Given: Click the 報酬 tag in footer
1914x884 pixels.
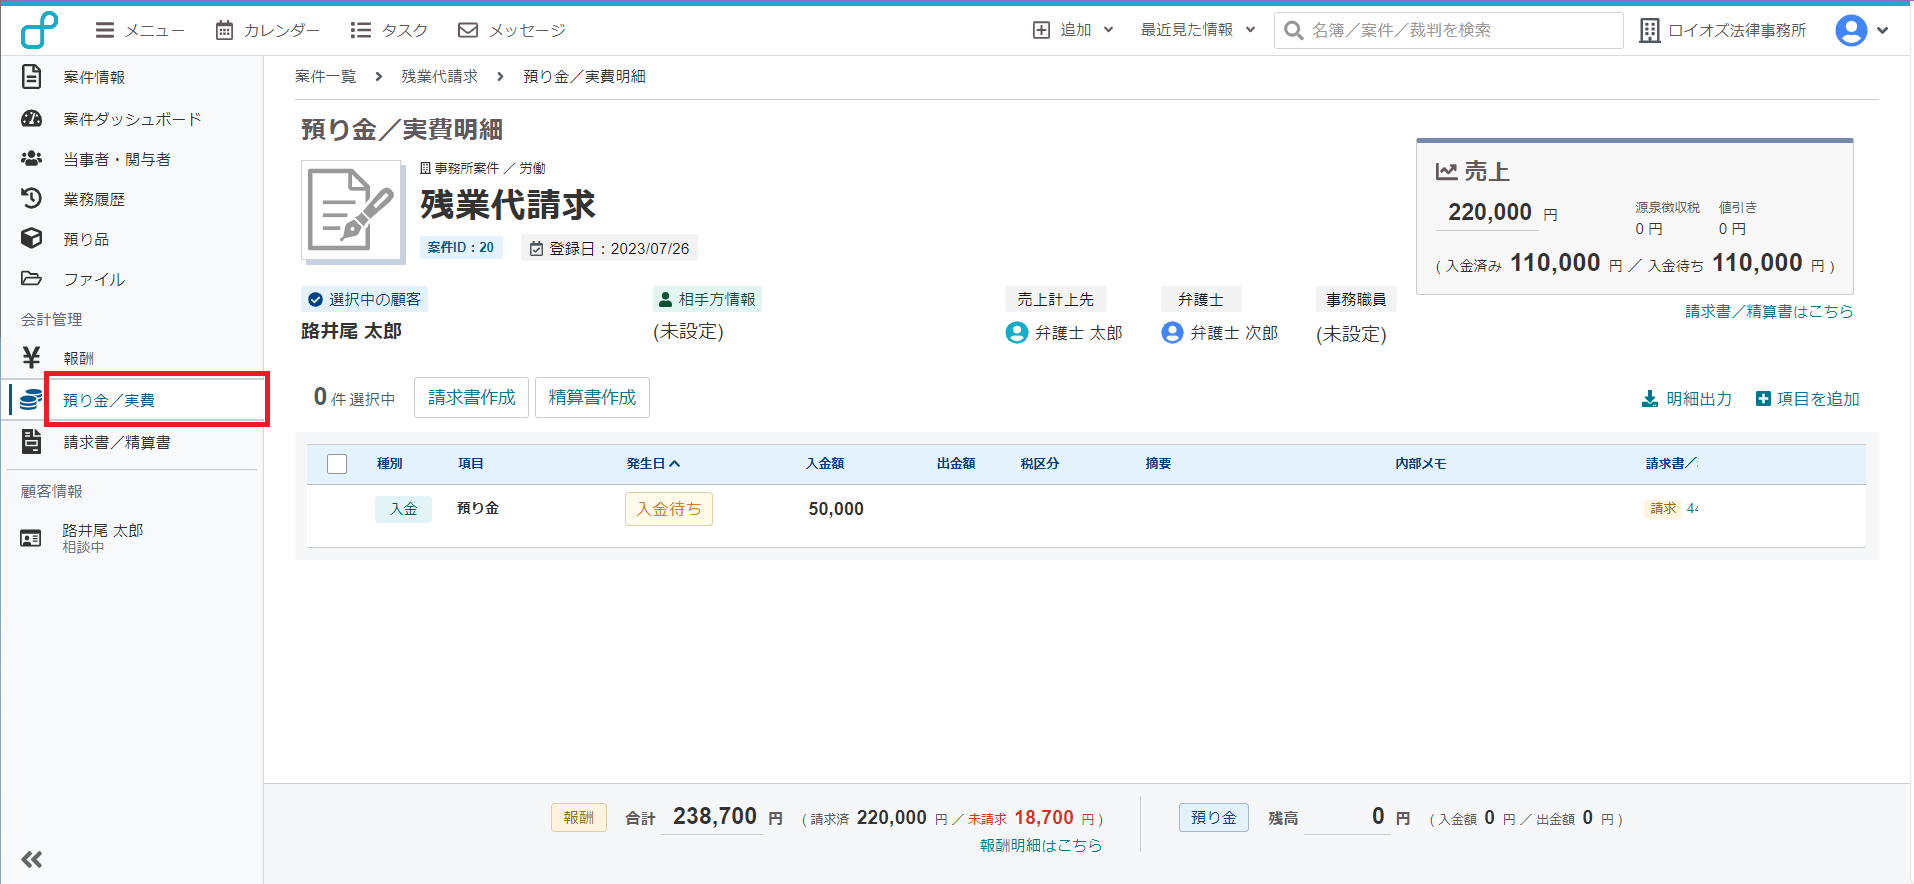Looking at the screenshot, I should (x=579, y=818).
